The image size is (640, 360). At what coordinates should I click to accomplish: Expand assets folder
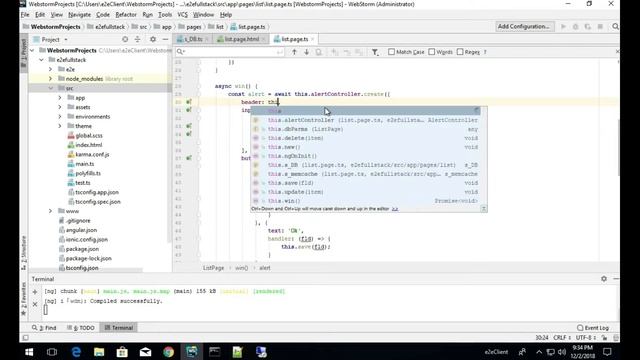[x=60, y=107]
